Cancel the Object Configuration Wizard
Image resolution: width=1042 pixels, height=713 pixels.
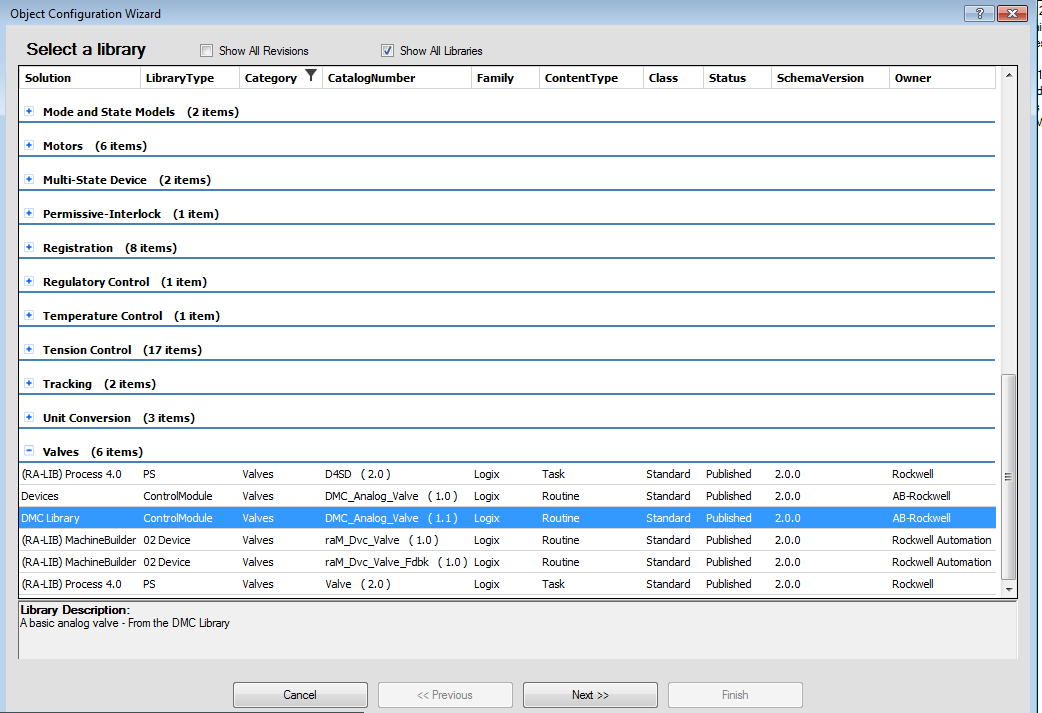click(300, 694)
